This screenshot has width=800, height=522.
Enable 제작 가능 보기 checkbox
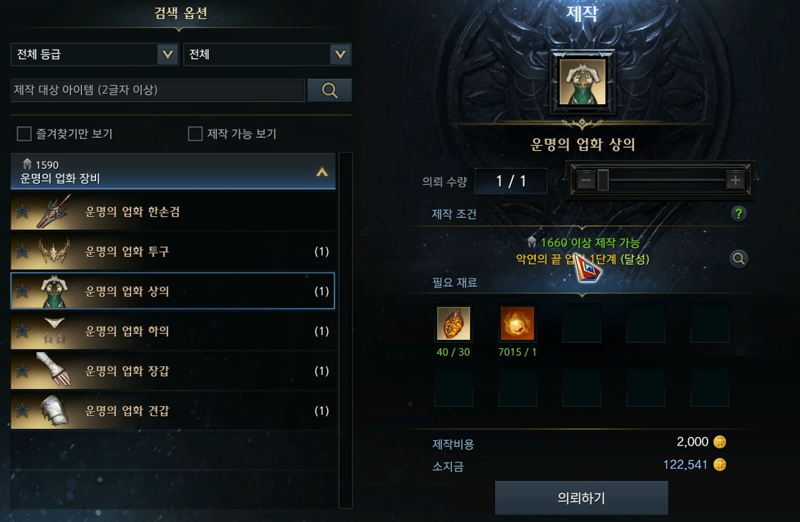195,134
